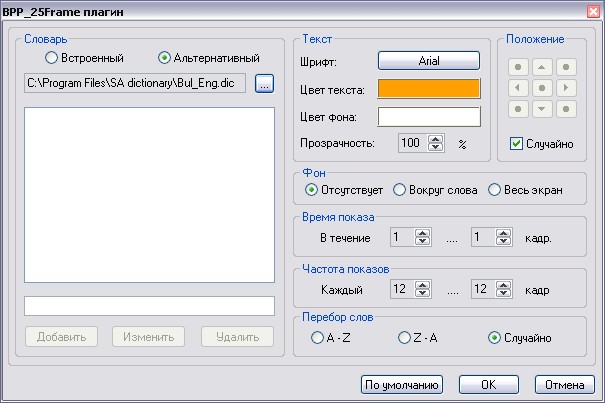The image size is (605, 403).
Task: Decrease first Каждый frame value
Action: (x=422, y=293)
